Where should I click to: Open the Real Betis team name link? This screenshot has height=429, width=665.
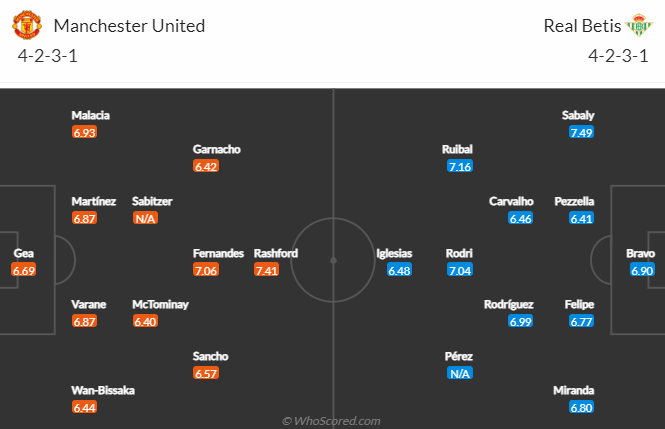[580, 25]
